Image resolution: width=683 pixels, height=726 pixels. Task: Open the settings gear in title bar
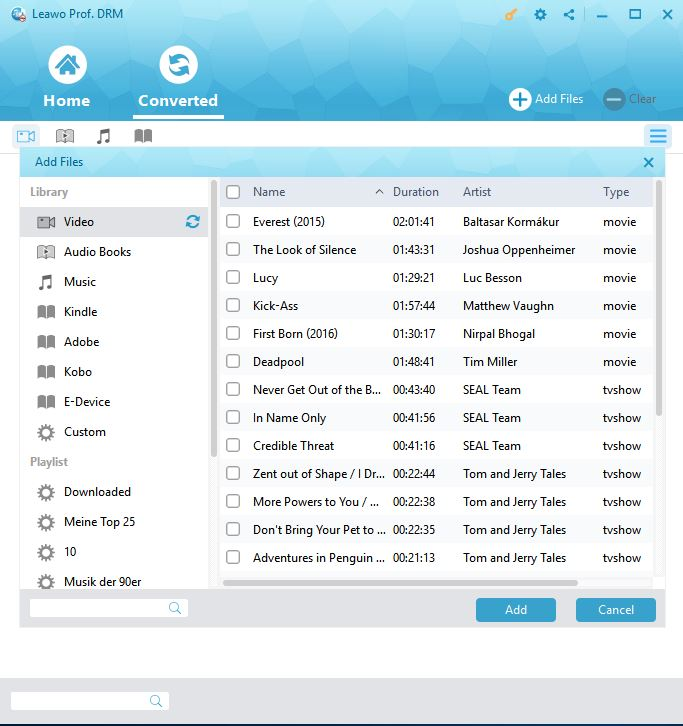pyautogui.click(x=540, y=15)
